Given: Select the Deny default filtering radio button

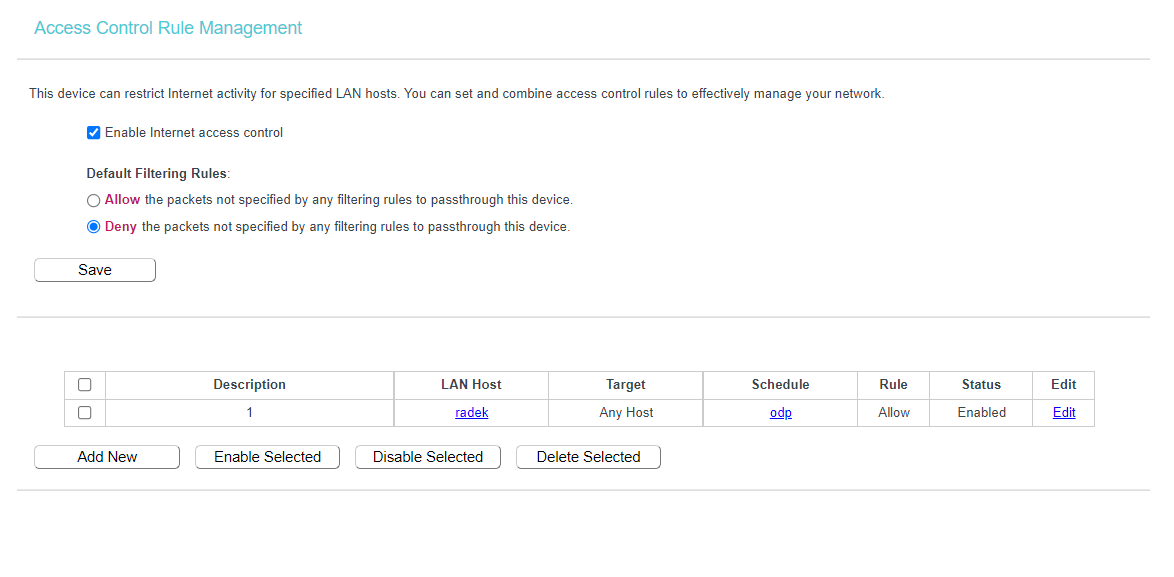Looking at the screenshot, I should tap(94, 227).
